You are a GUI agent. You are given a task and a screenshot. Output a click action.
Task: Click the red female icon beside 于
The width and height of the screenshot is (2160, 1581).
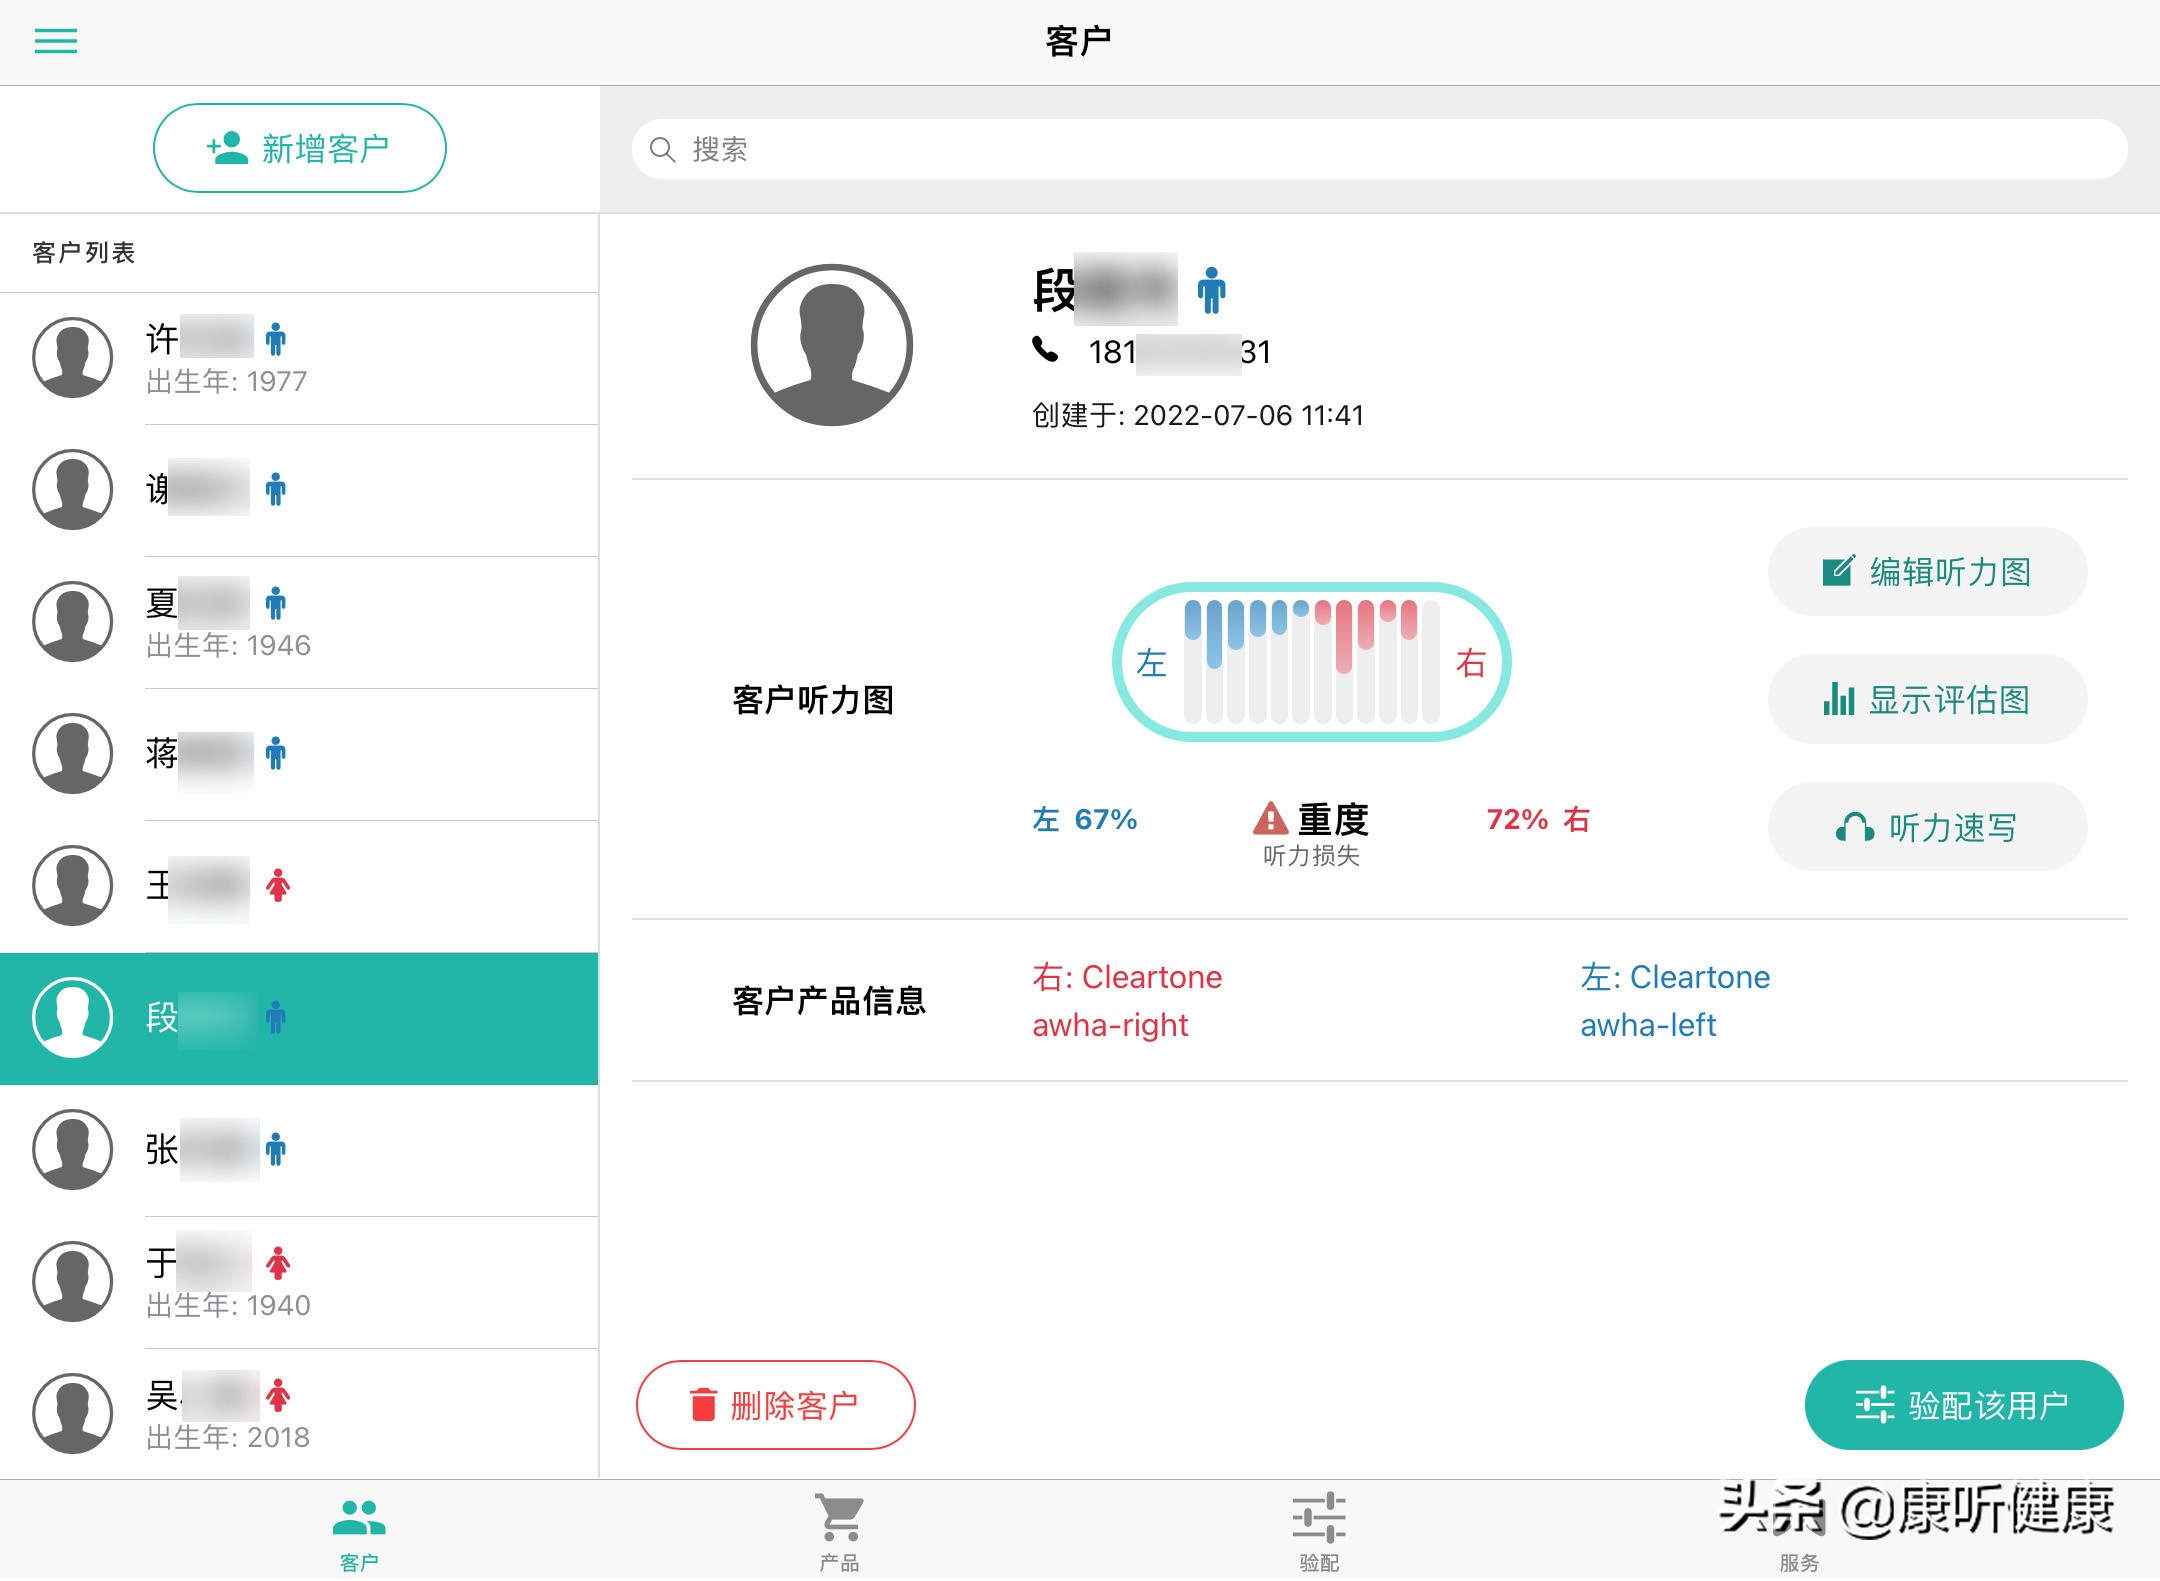tap(278, 1263)
